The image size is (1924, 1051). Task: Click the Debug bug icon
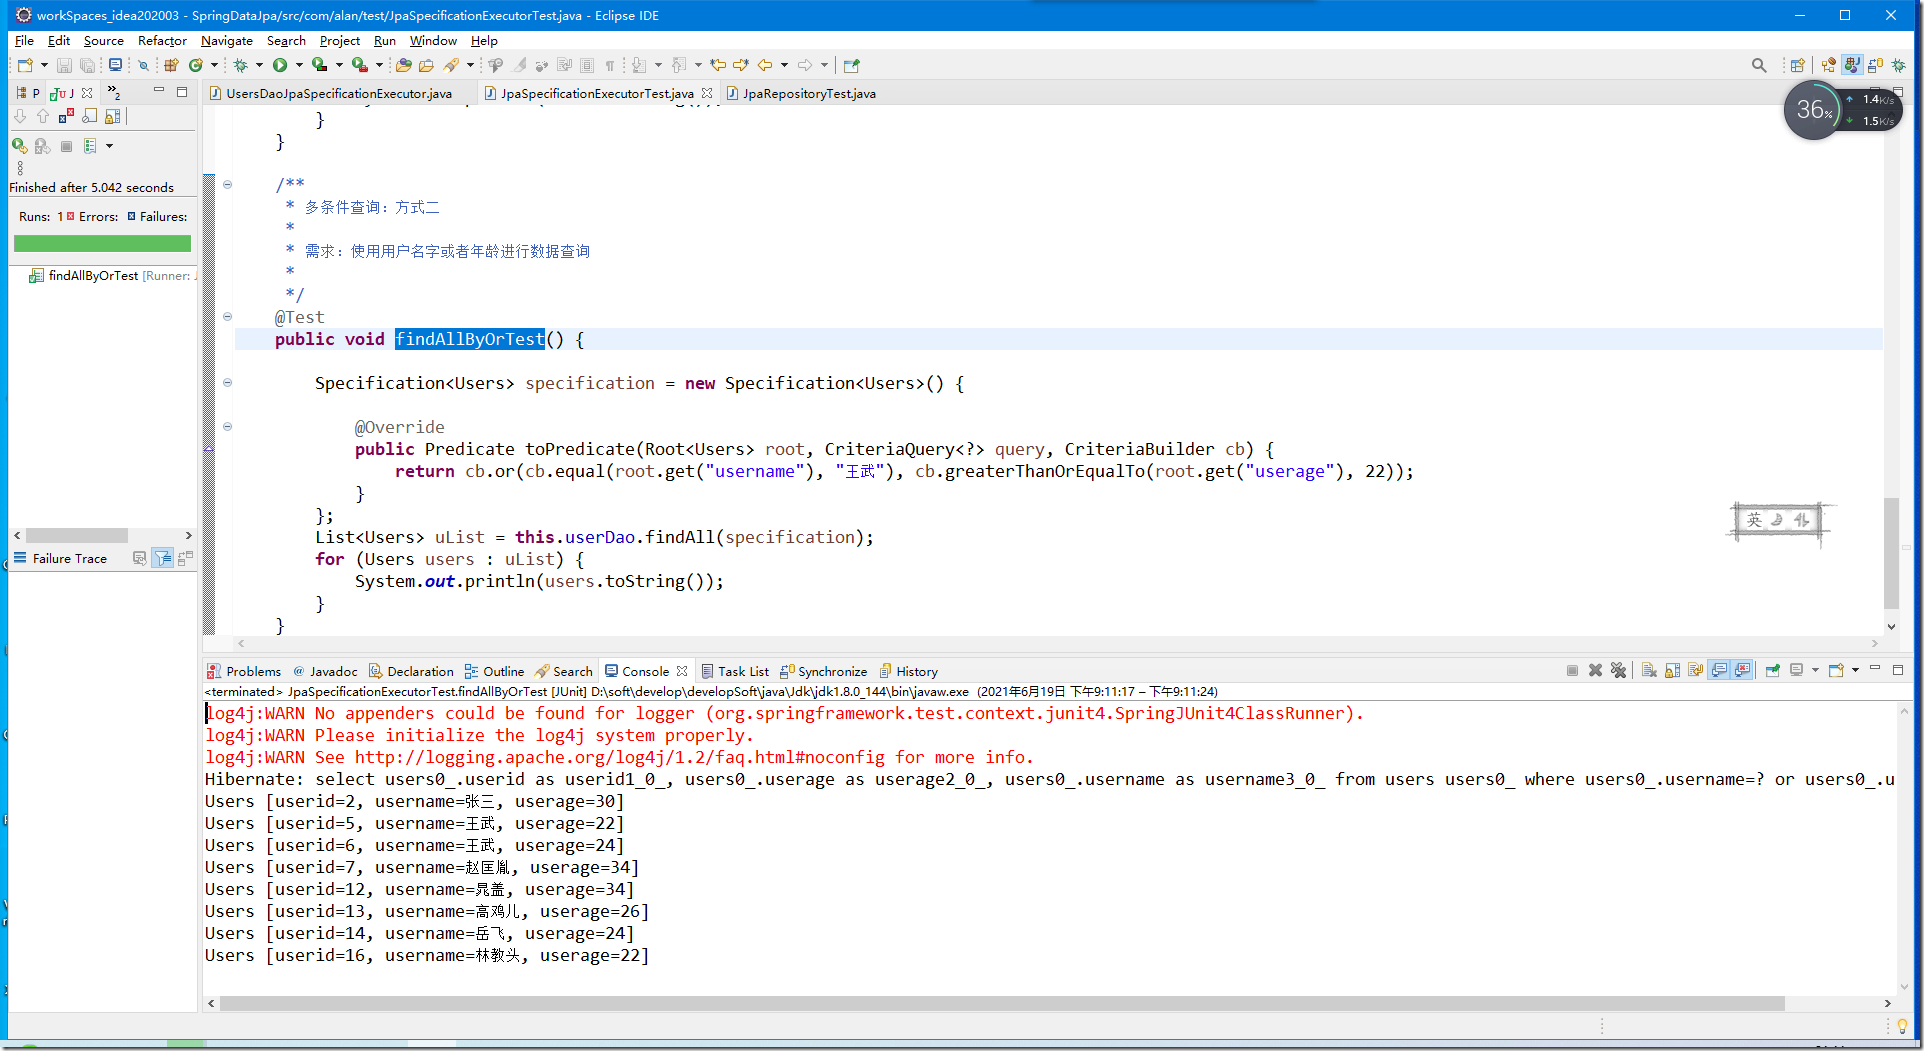[240, 65]
